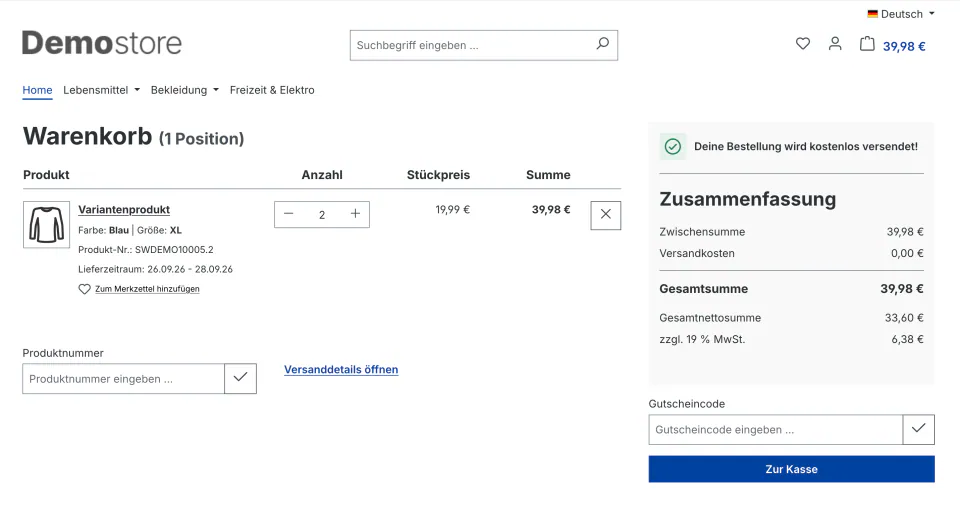Open Versanddetails öffnen link
This screenshot has width=960, height=508.
341,369
